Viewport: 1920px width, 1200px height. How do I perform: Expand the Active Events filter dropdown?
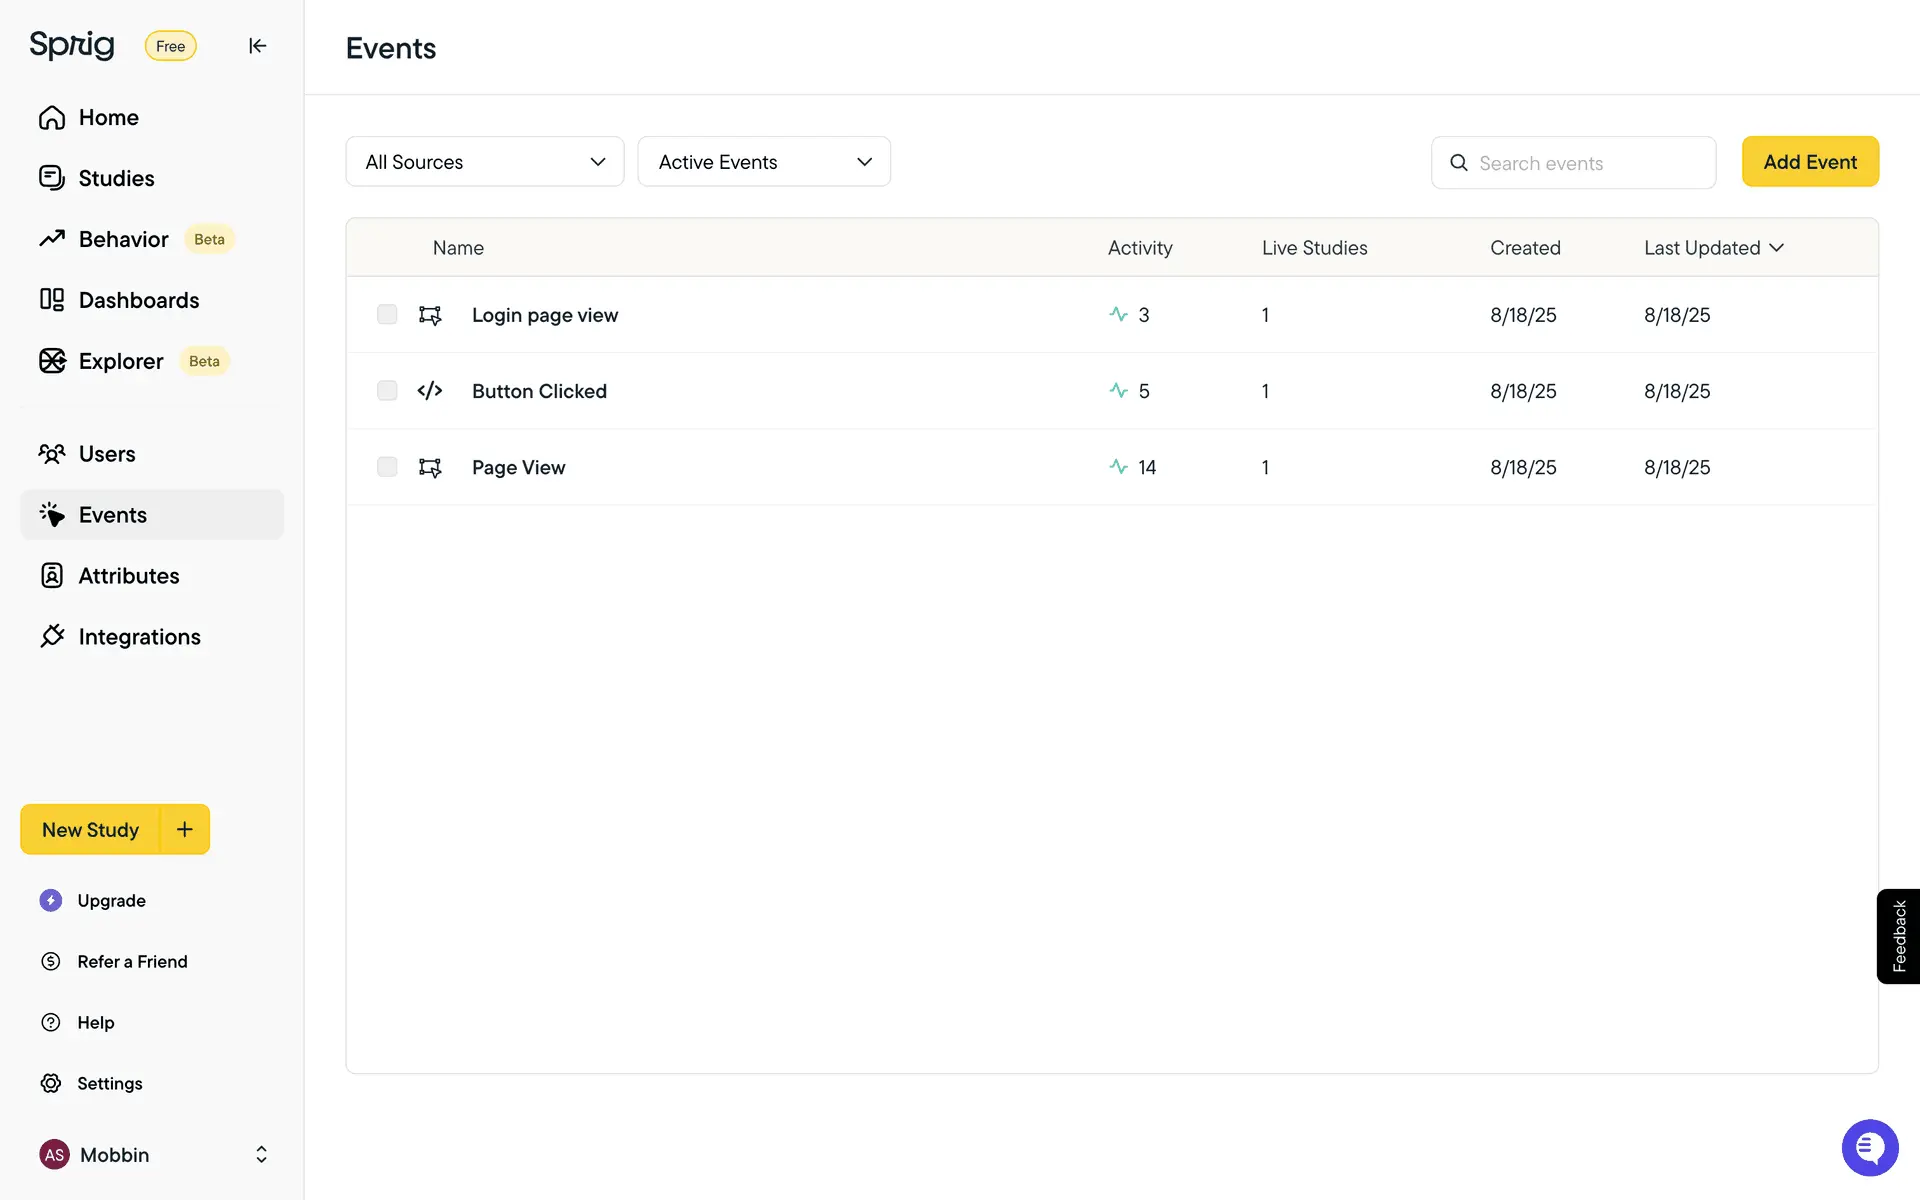point(764,162)
